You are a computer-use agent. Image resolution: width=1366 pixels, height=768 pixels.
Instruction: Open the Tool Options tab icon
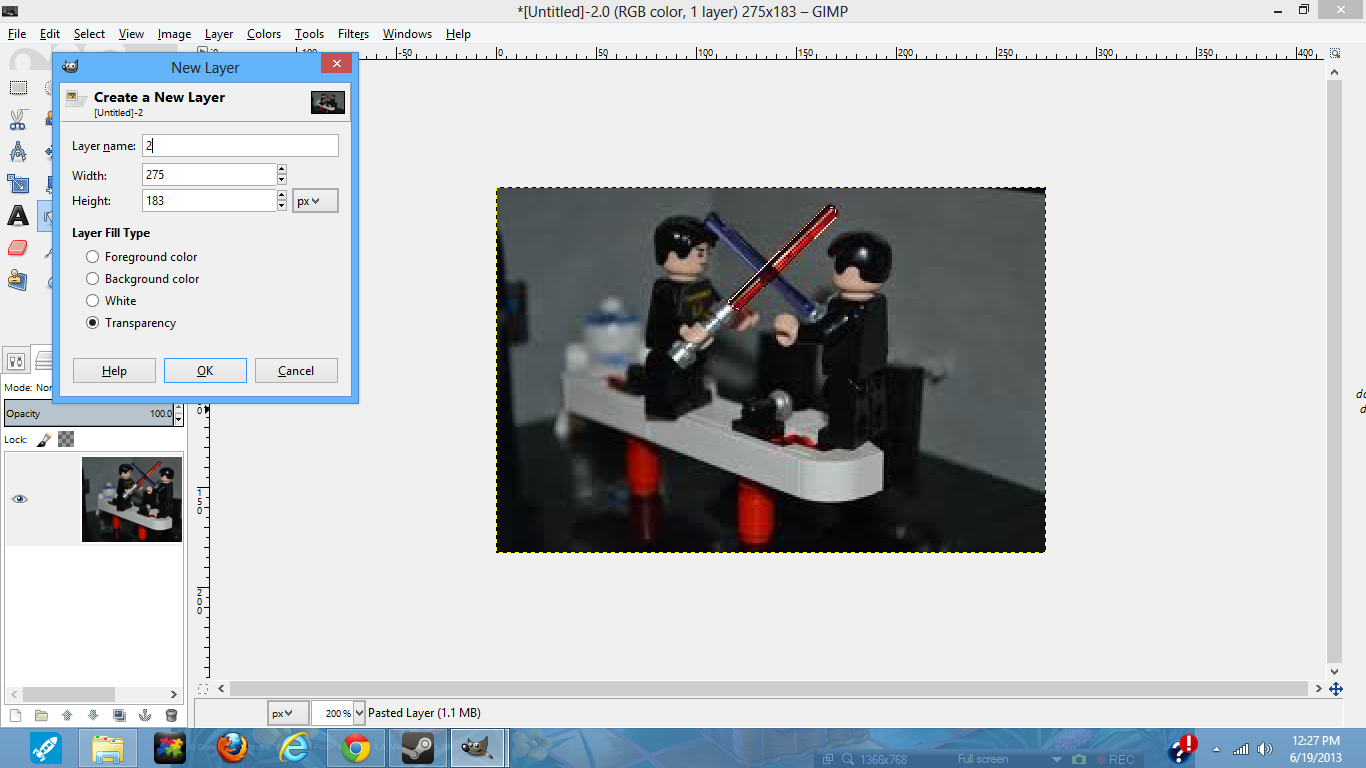16,360
